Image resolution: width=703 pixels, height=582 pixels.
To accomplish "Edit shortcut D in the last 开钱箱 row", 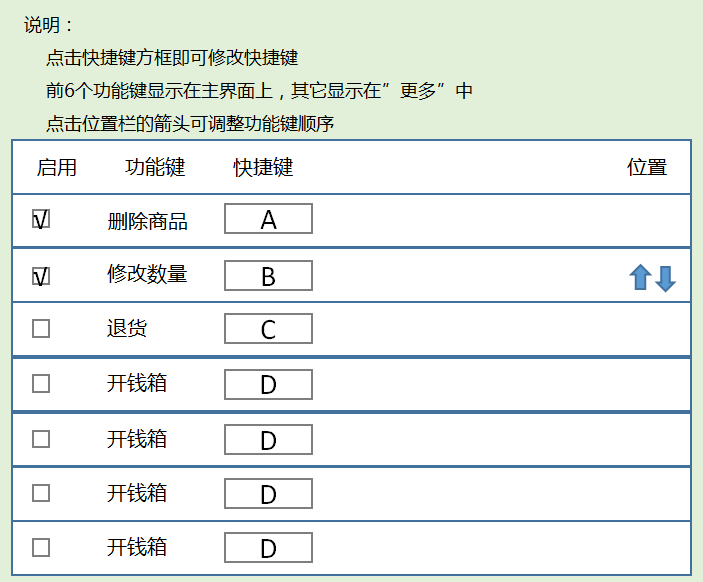I will (x=268, y=548).
